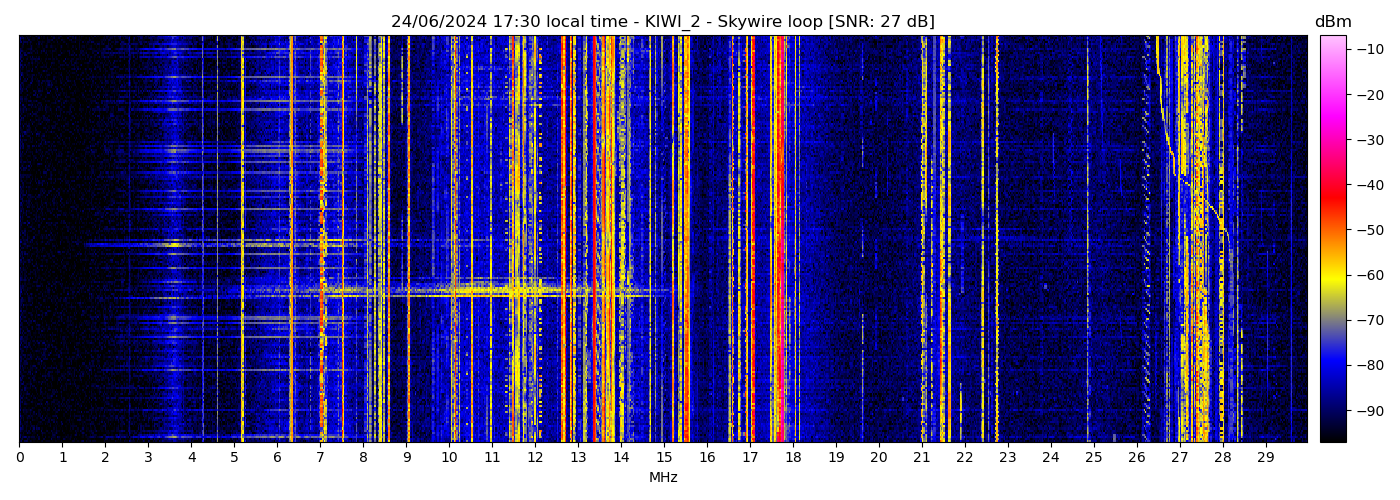
Task: Click the plot title mentioning KIWI_2 Skywire loop
Action: [662, 22]
